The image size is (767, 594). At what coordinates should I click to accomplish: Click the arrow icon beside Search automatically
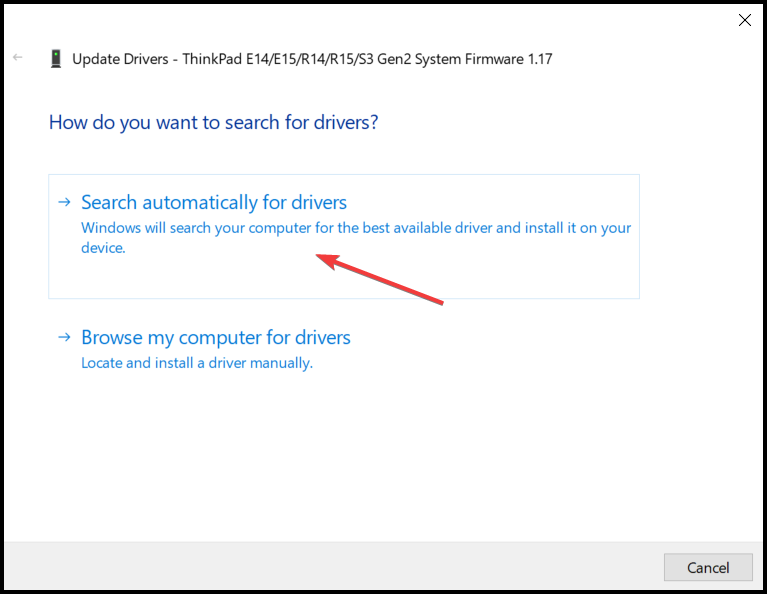coord(65,202)
